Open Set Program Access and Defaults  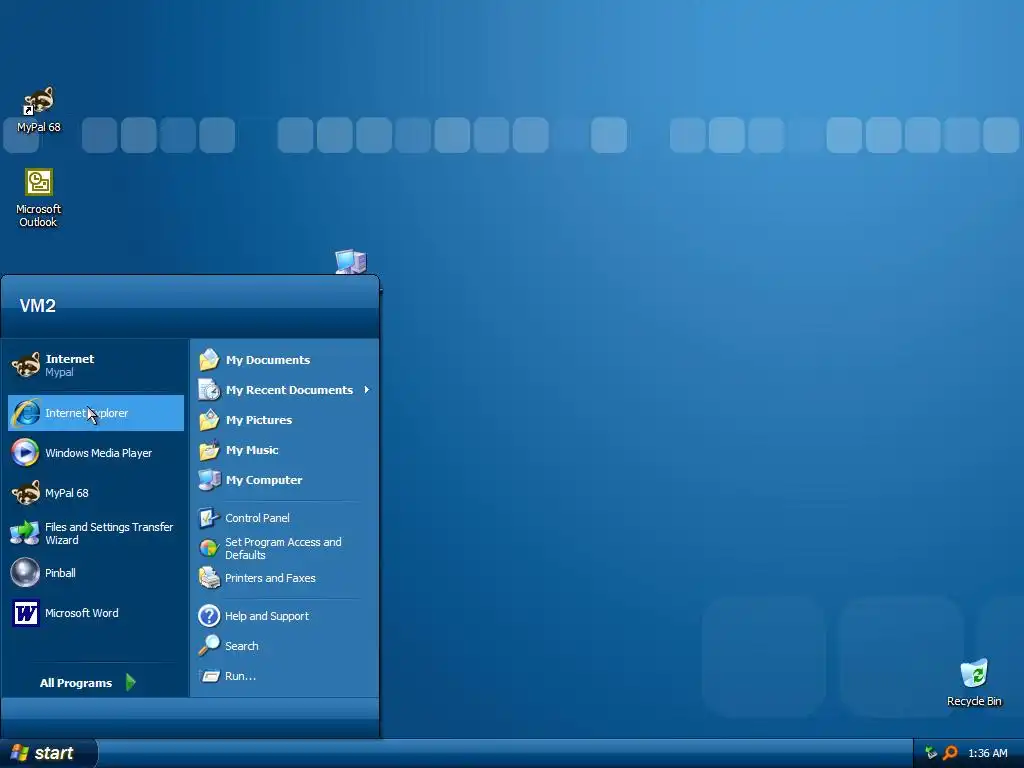[x=285, y=548]
